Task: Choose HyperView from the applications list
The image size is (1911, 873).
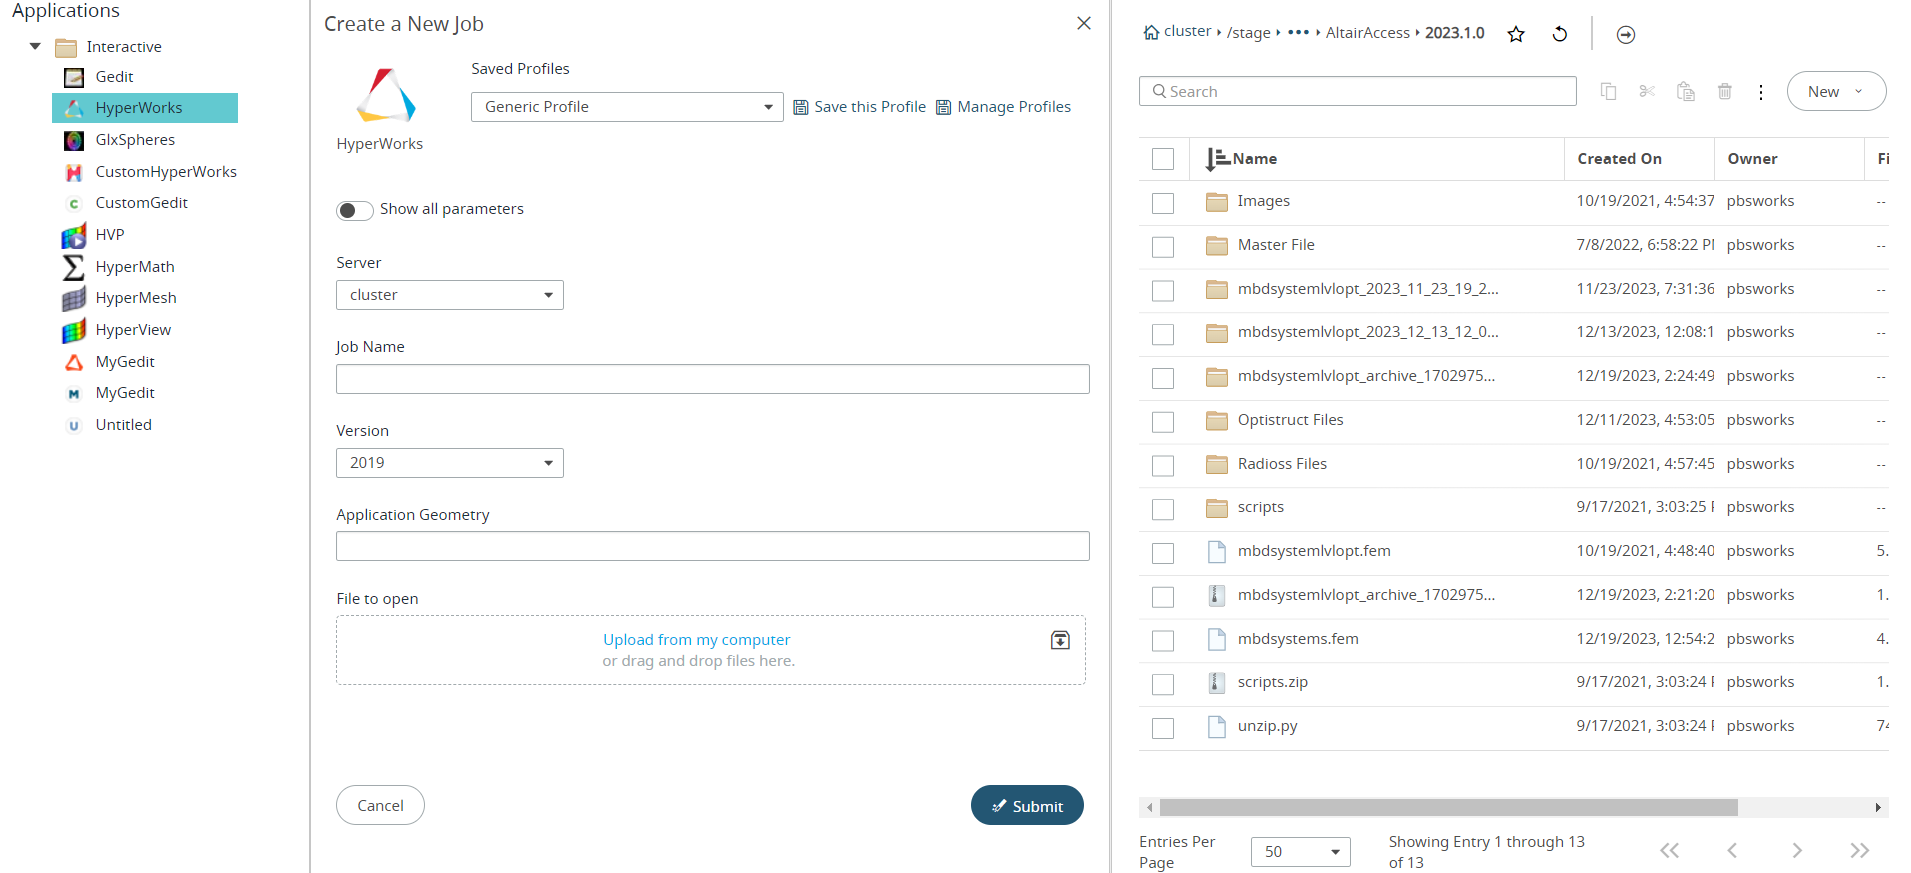Action: 133,330
